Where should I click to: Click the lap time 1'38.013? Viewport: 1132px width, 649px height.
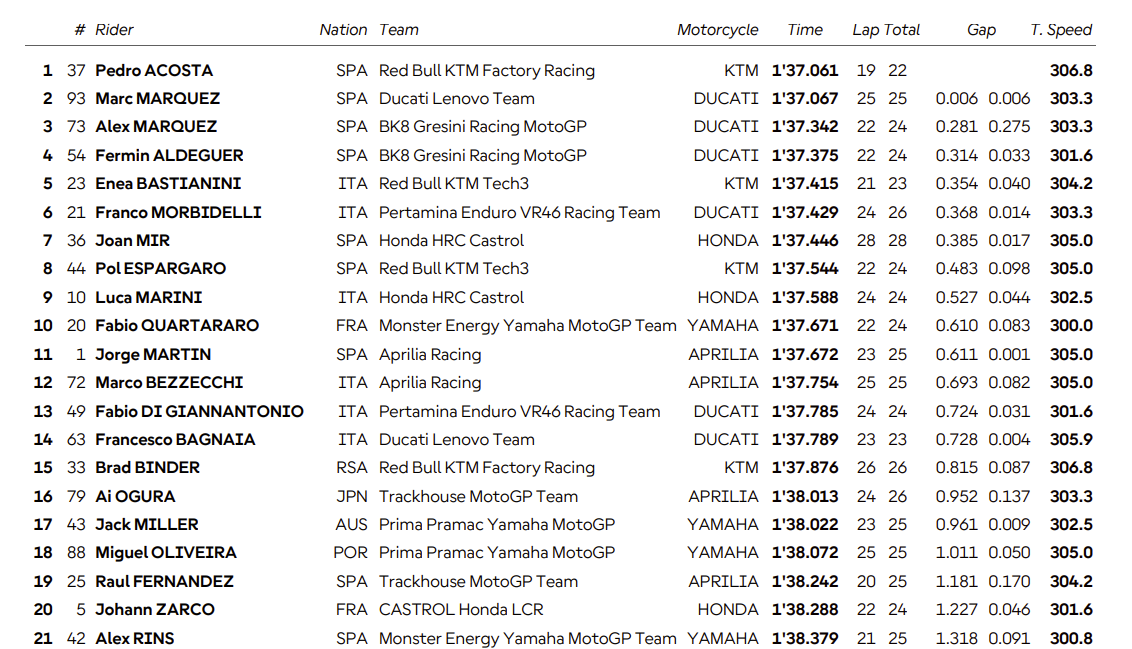click(805, 497)
